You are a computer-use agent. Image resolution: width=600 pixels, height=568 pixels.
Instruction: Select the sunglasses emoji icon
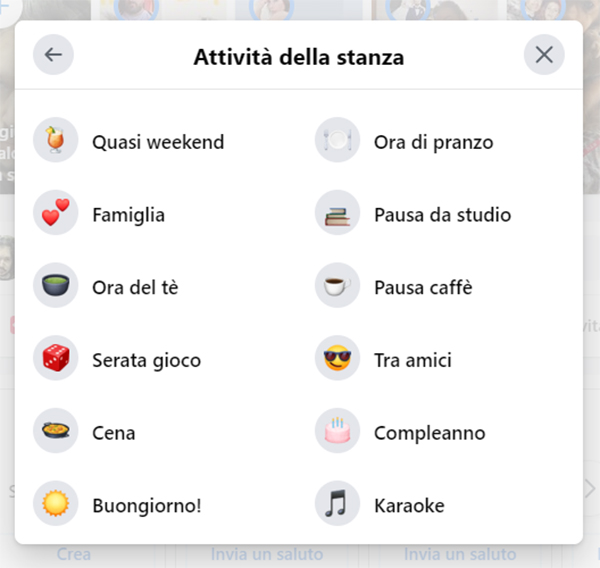click(x=336, y=360)
